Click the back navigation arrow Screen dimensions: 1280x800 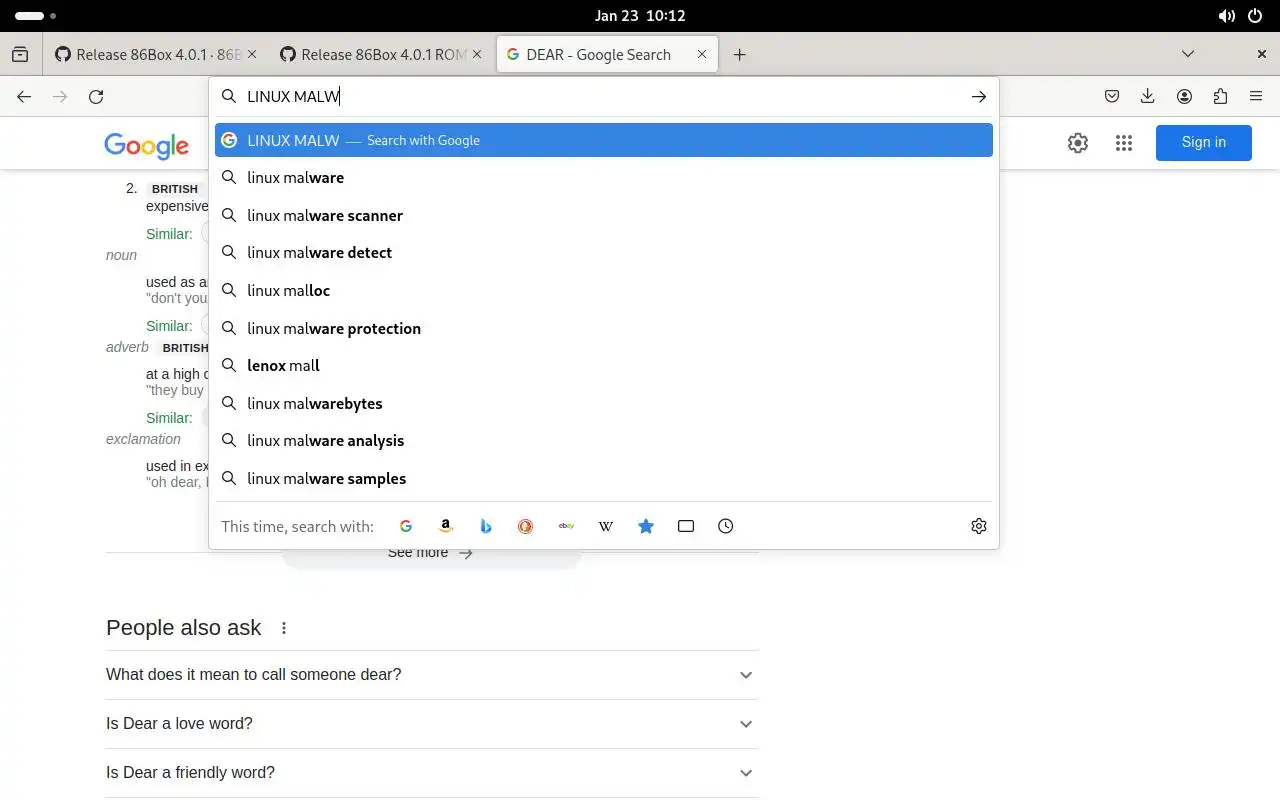[x=24, y=97]
